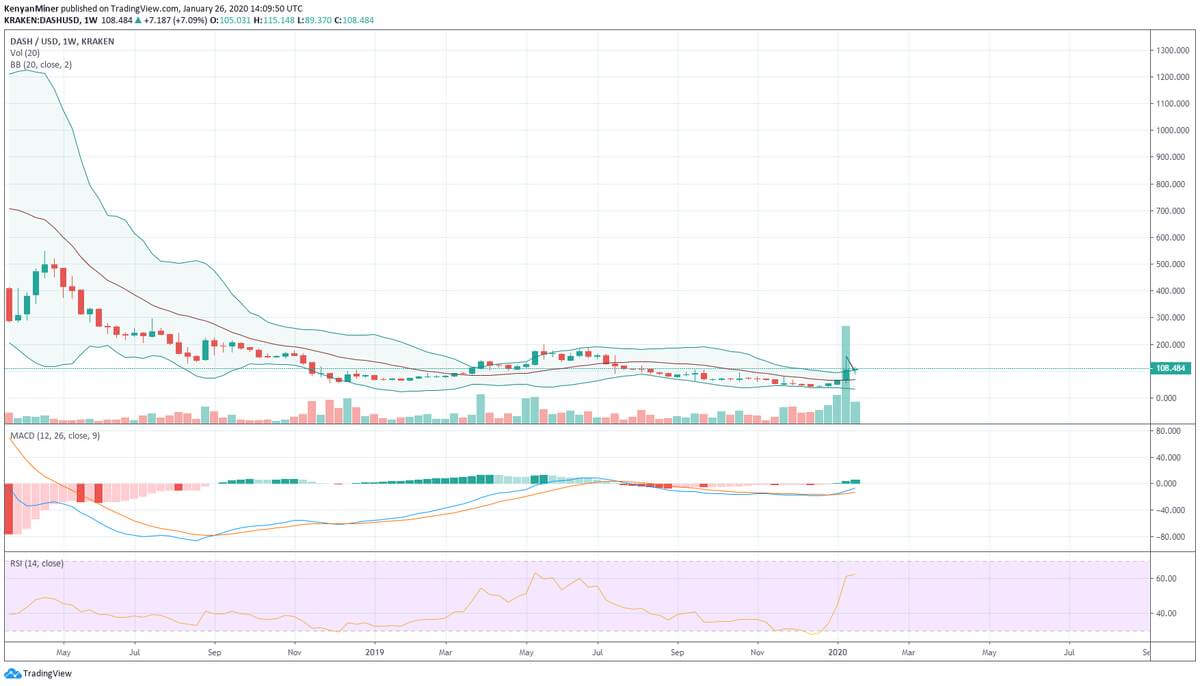Click the -80.000 MACD axis value

[x=1171, y=537]
